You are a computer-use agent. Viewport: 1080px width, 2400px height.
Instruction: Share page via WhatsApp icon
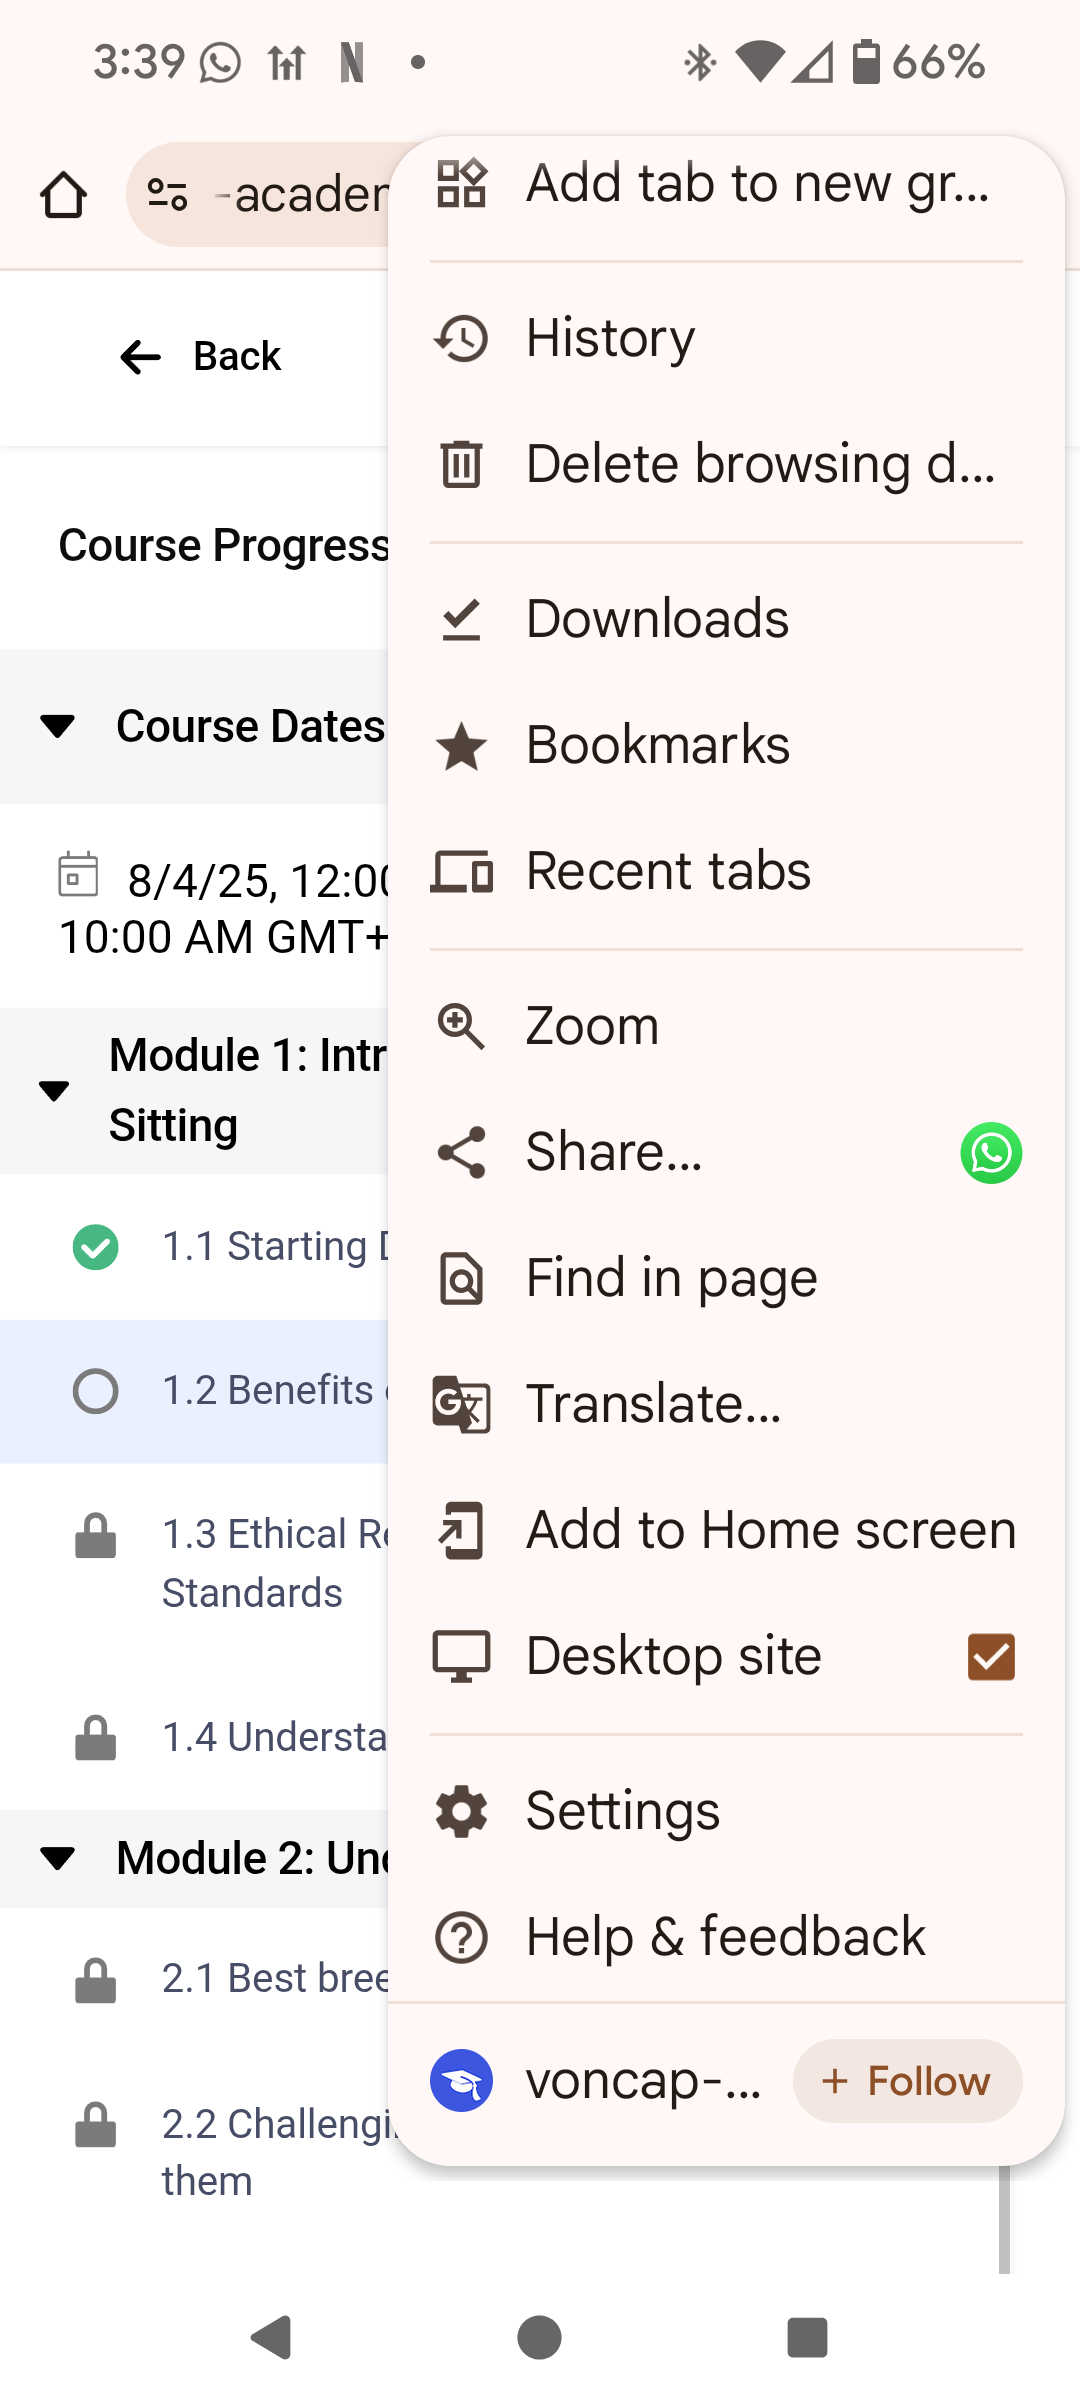pyautogui.click(x=991, y=1153)
